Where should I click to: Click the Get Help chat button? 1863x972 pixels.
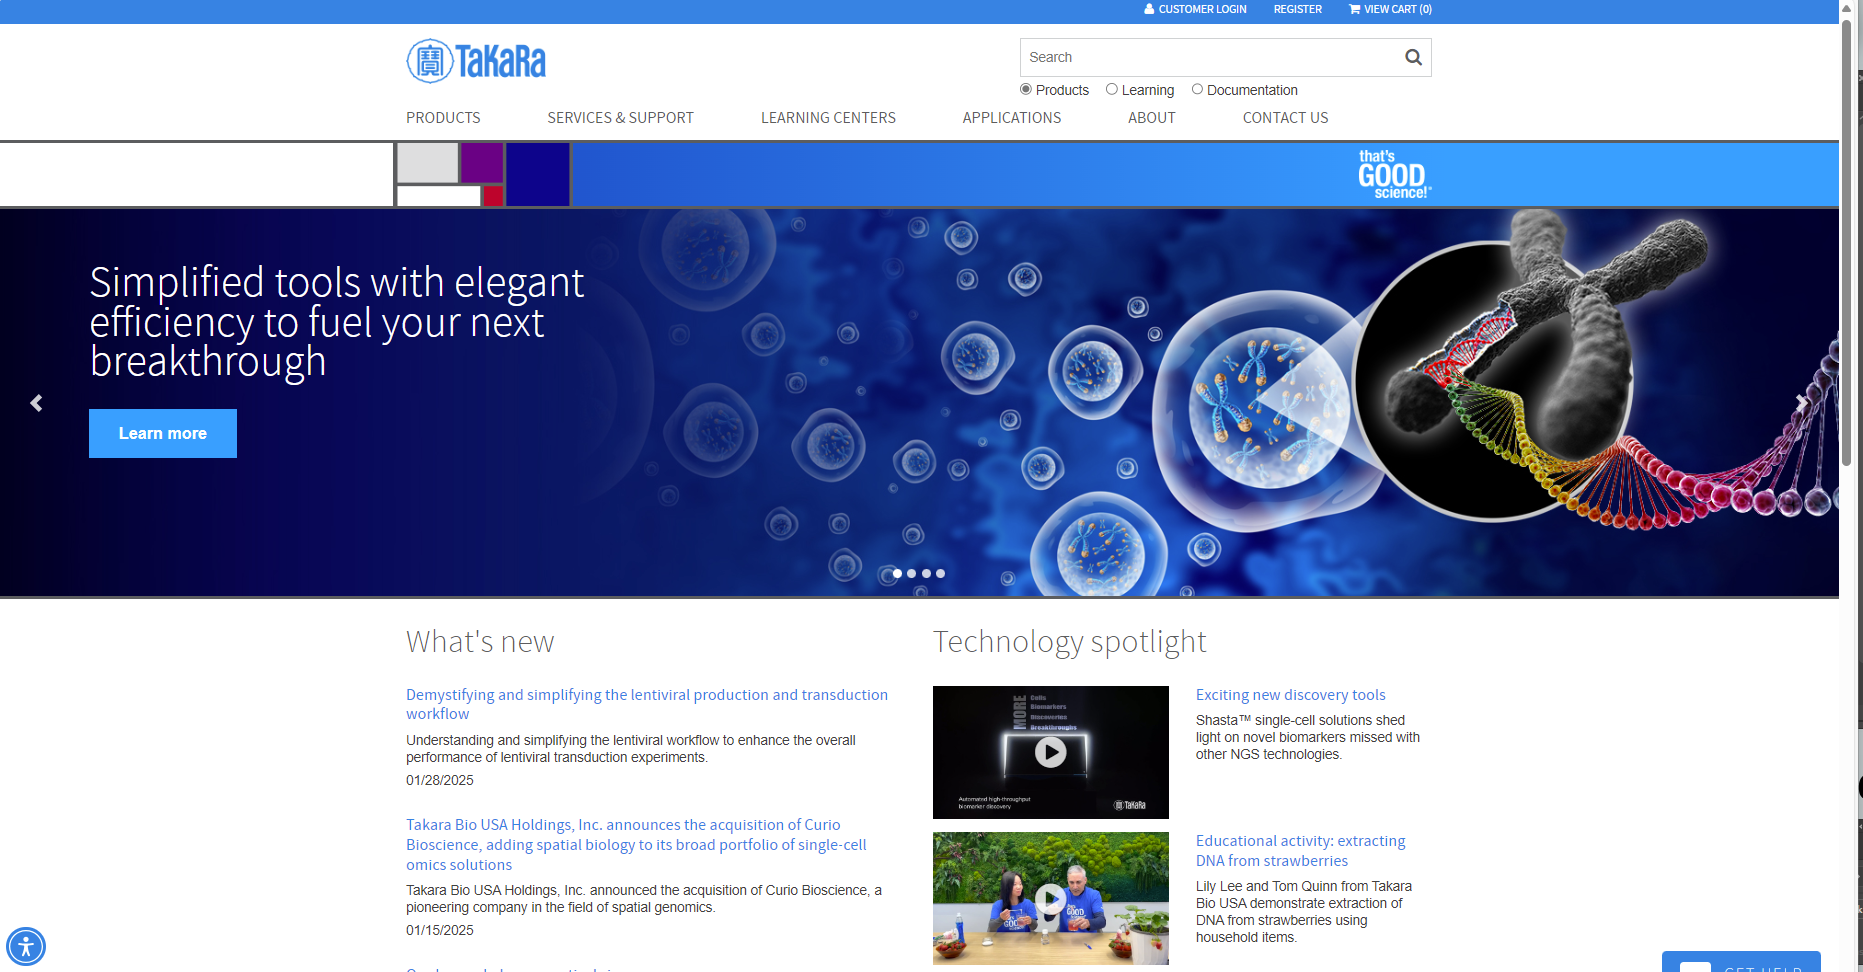1741,962
